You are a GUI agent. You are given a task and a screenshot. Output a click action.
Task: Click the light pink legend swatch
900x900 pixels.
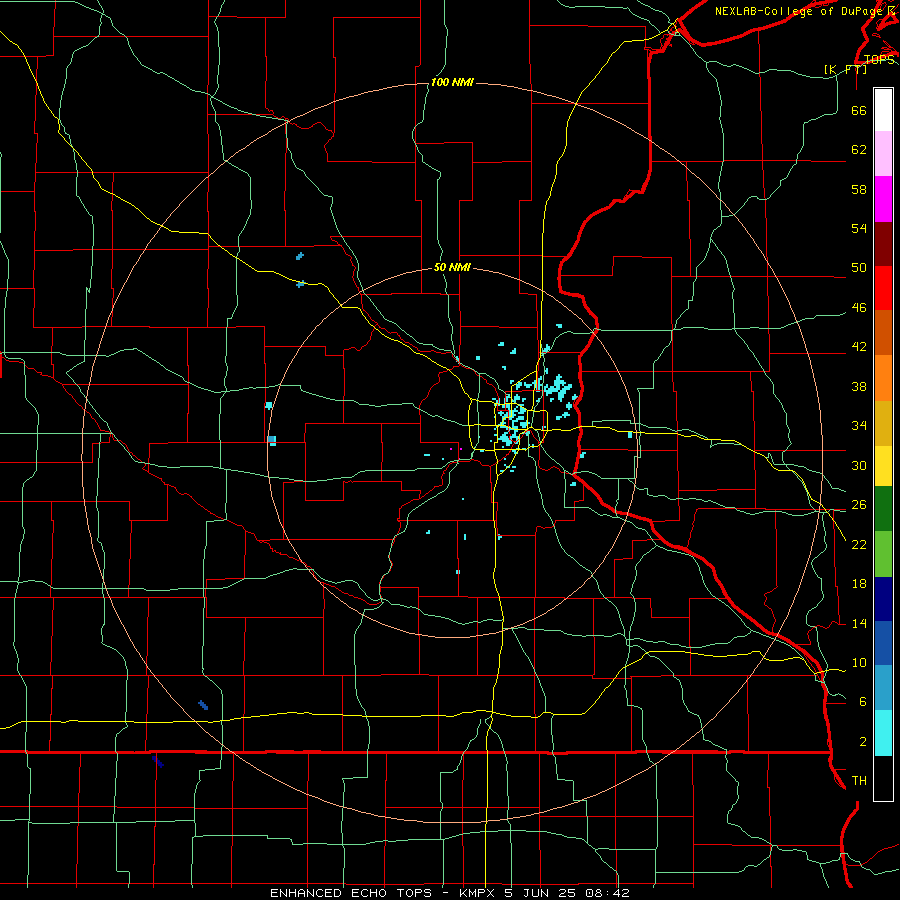coord(883,154)
